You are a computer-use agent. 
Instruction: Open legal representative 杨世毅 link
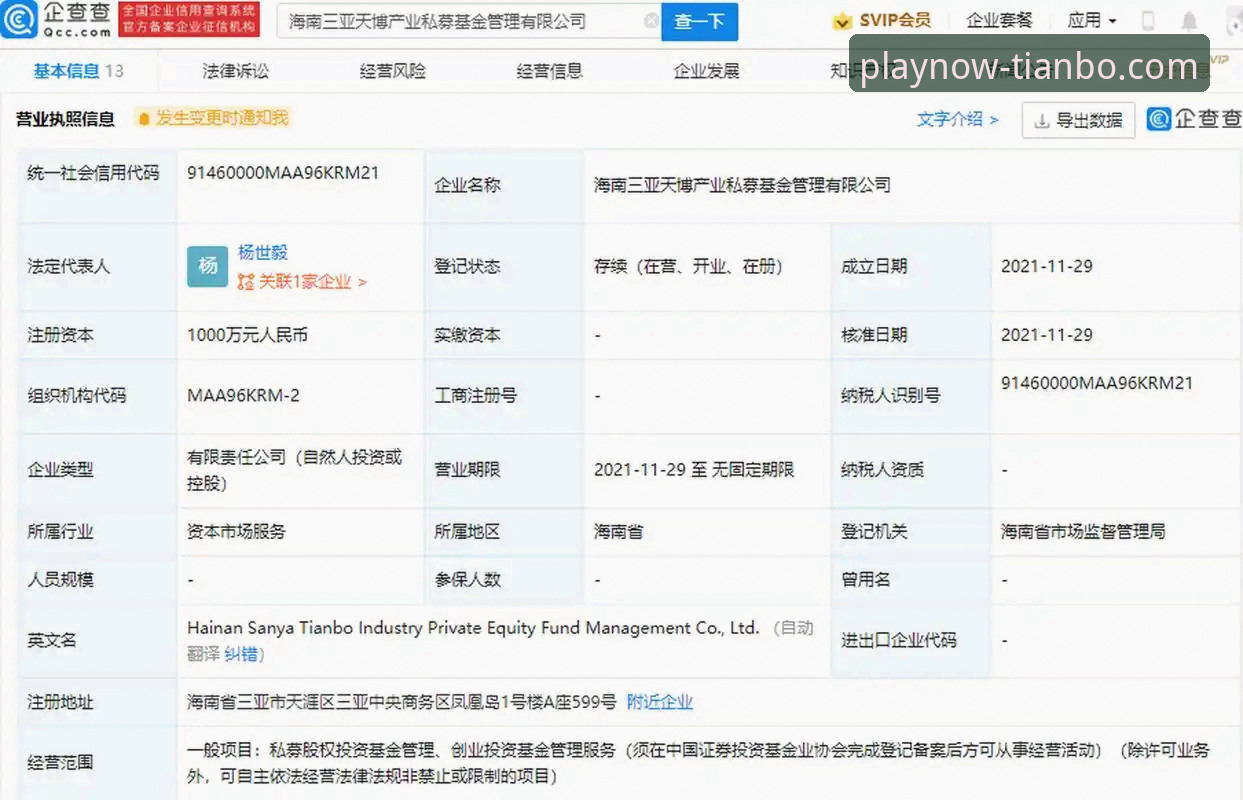(263, 252)
